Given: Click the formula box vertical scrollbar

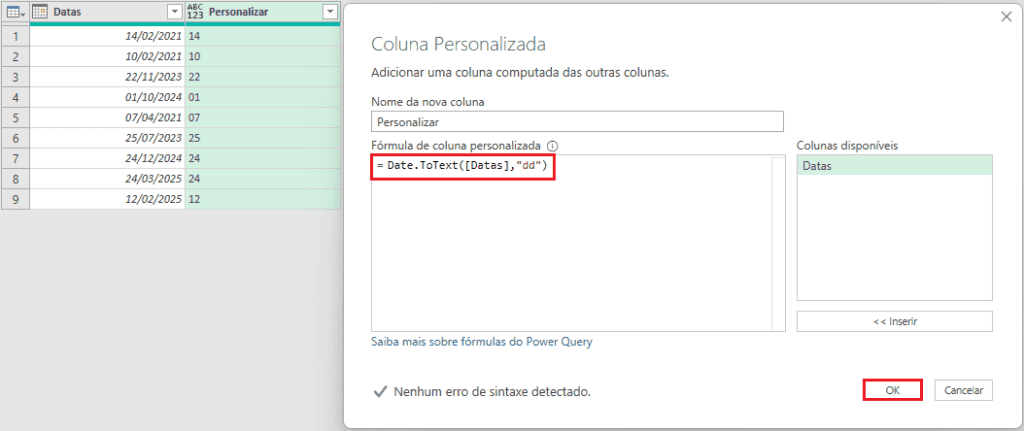Looking at the screenshot, I should [x=777, y=243].
